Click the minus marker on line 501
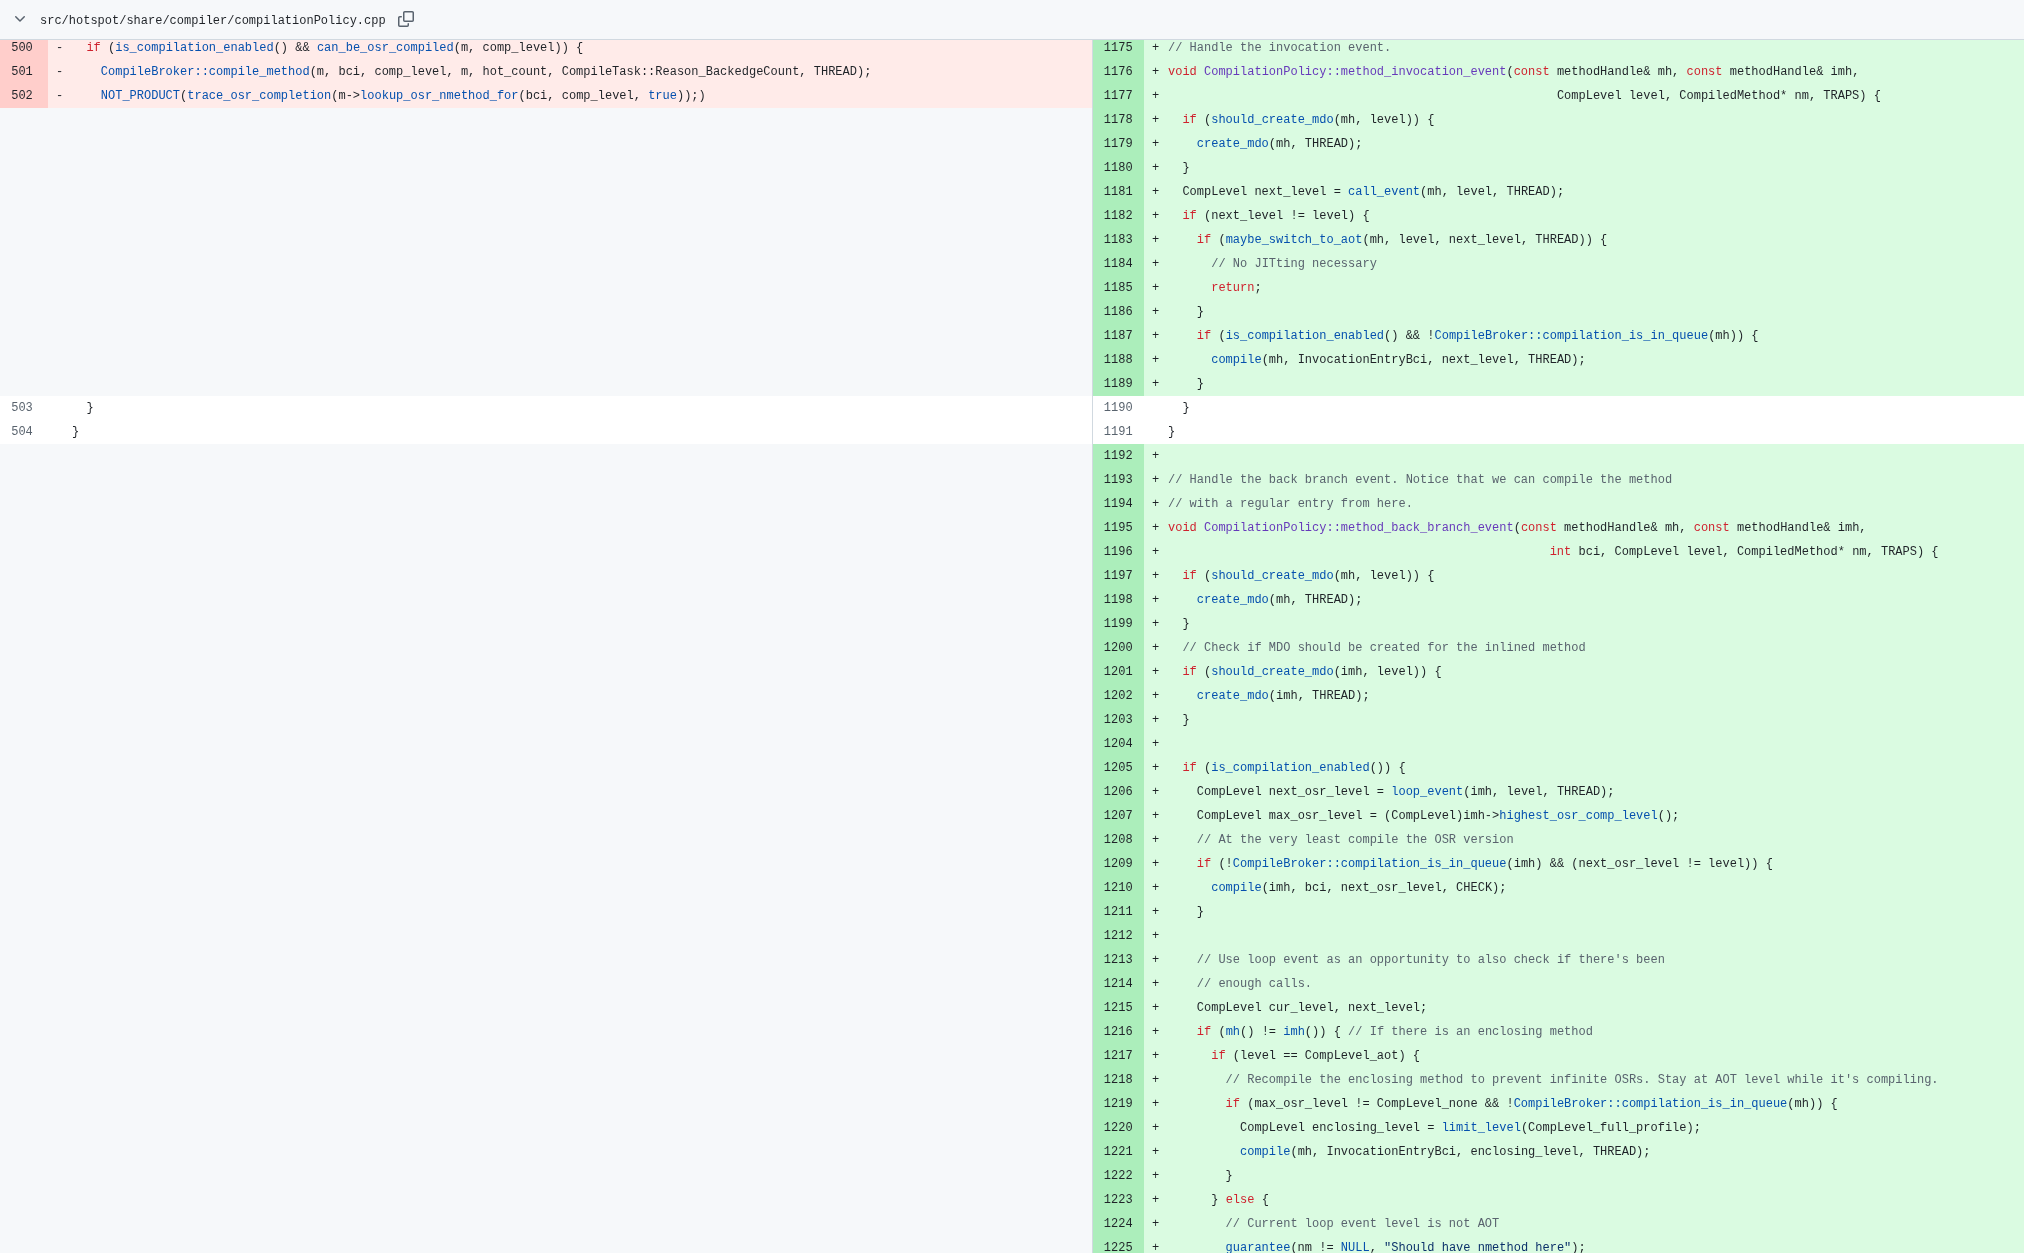 point(59,72)
